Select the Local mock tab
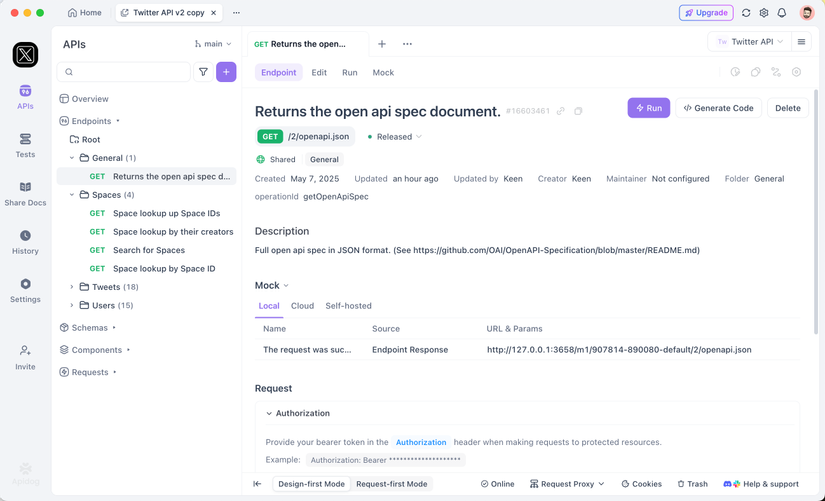Screen dimensions: 825x501 pyautogui.click(x=269, y=306)
